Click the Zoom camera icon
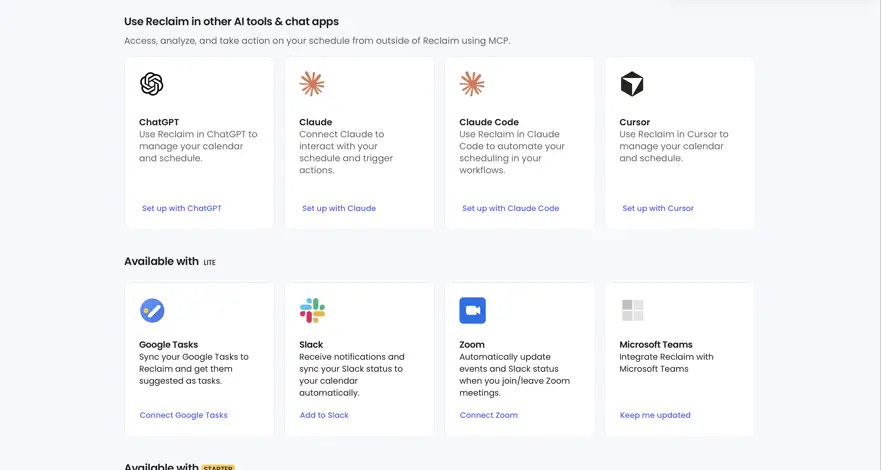 pyautogui.click(x=473, y=311)
